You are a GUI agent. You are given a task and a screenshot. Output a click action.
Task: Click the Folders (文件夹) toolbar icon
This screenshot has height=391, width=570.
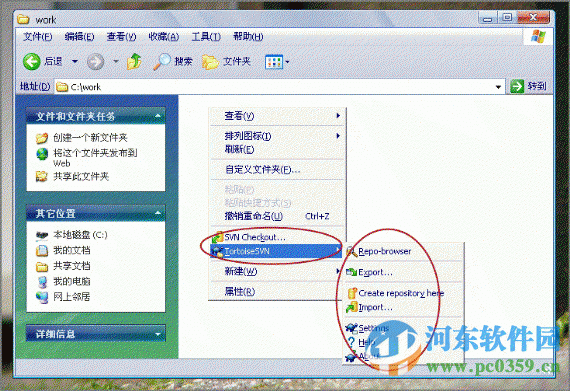pos(210,62)
